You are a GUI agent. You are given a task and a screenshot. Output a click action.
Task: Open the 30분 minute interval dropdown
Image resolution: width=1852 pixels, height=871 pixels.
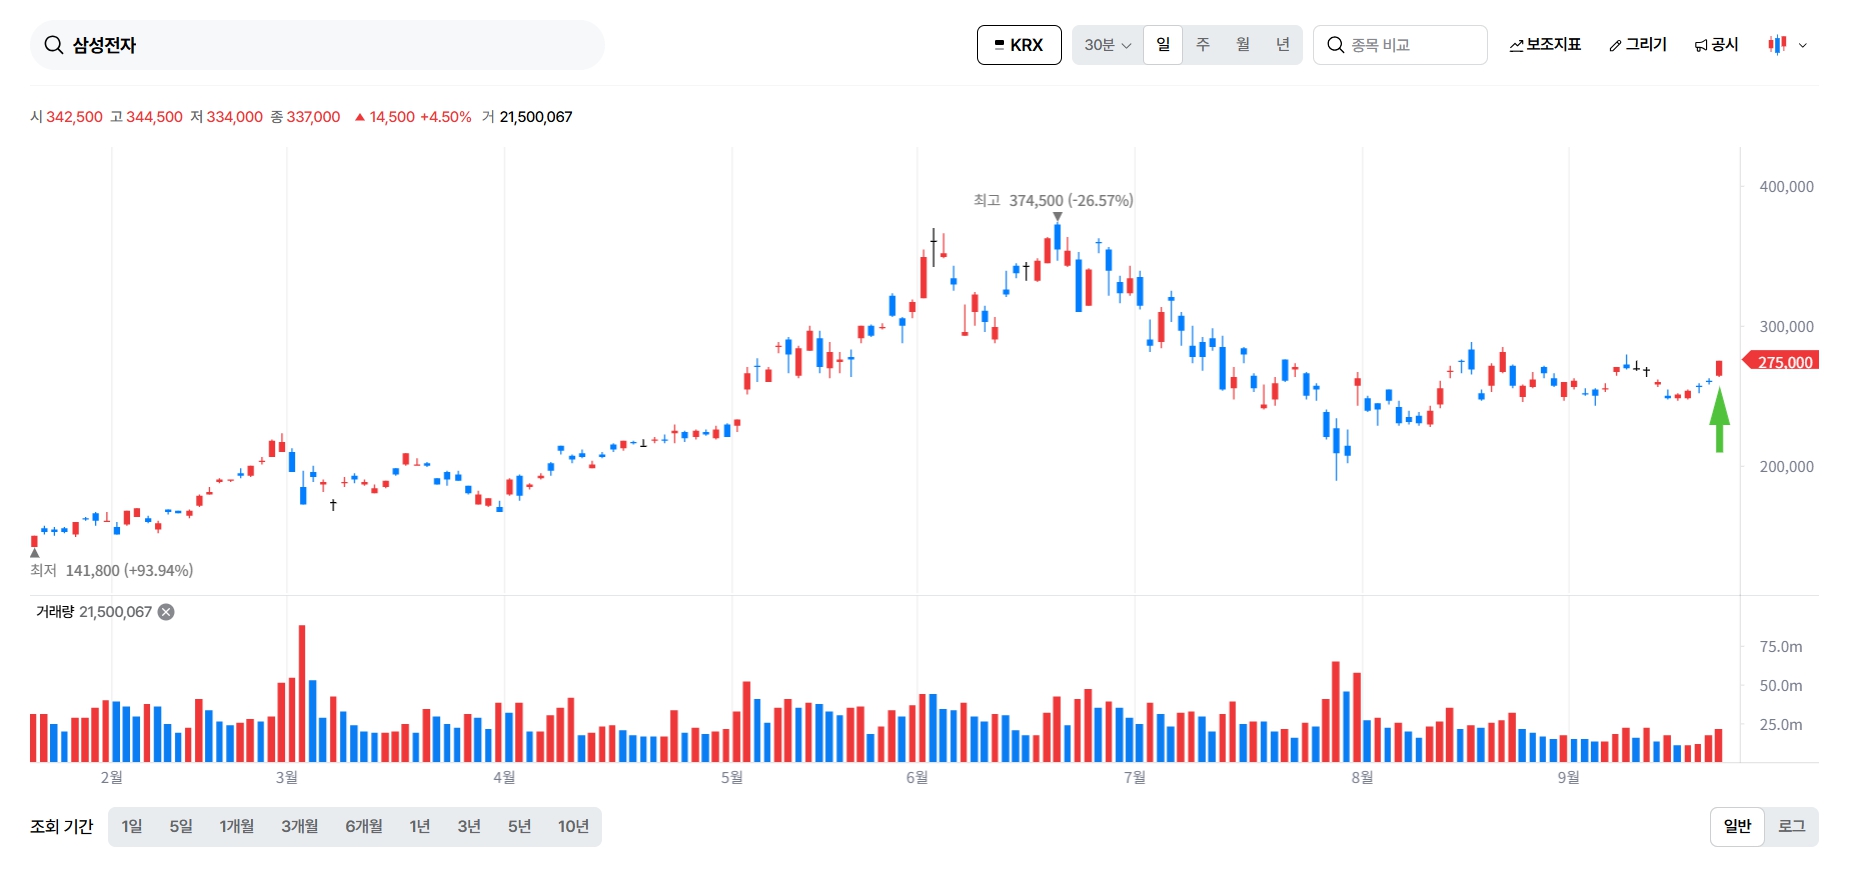pyautogui.click(x=1108, y=45)
